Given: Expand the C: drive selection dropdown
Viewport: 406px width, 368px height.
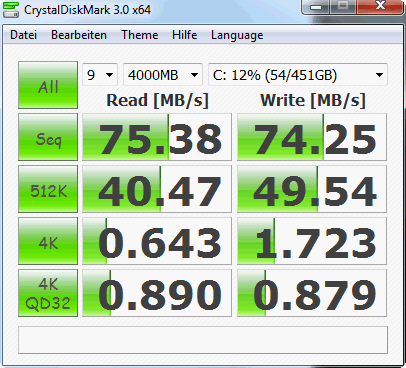Looking at the screenshot, I should point(298,75).
